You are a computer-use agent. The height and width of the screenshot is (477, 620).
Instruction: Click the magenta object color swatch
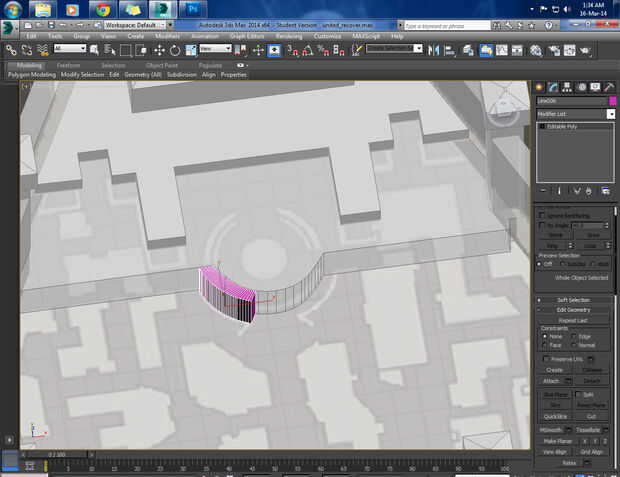(x=612, y=101)
